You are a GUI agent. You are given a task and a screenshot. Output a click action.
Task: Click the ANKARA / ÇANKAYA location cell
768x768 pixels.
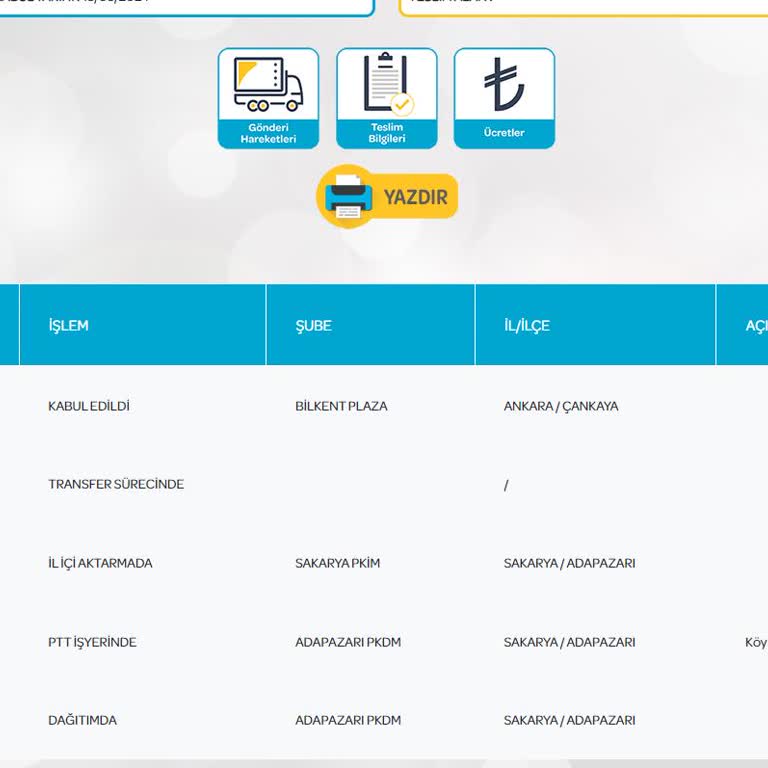click(561, 406)
